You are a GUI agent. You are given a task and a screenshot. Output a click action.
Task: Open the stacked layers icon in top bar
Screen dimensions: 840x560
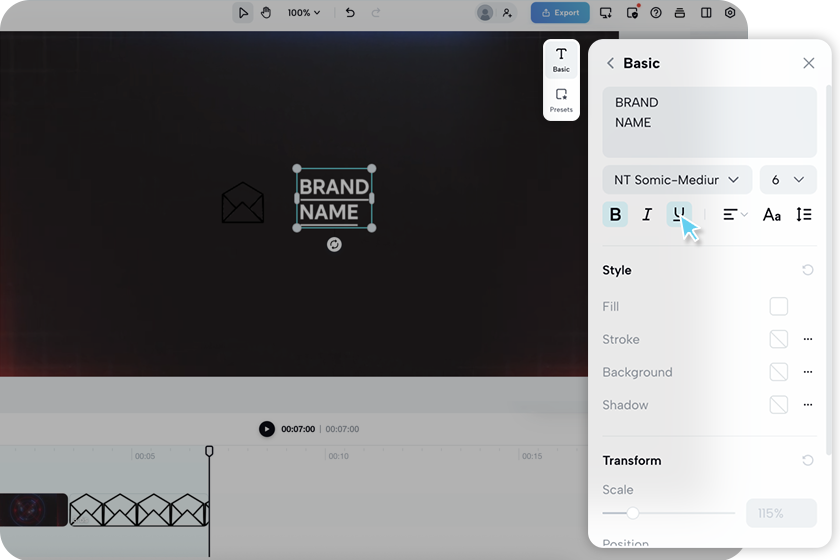tap(680, 12)
